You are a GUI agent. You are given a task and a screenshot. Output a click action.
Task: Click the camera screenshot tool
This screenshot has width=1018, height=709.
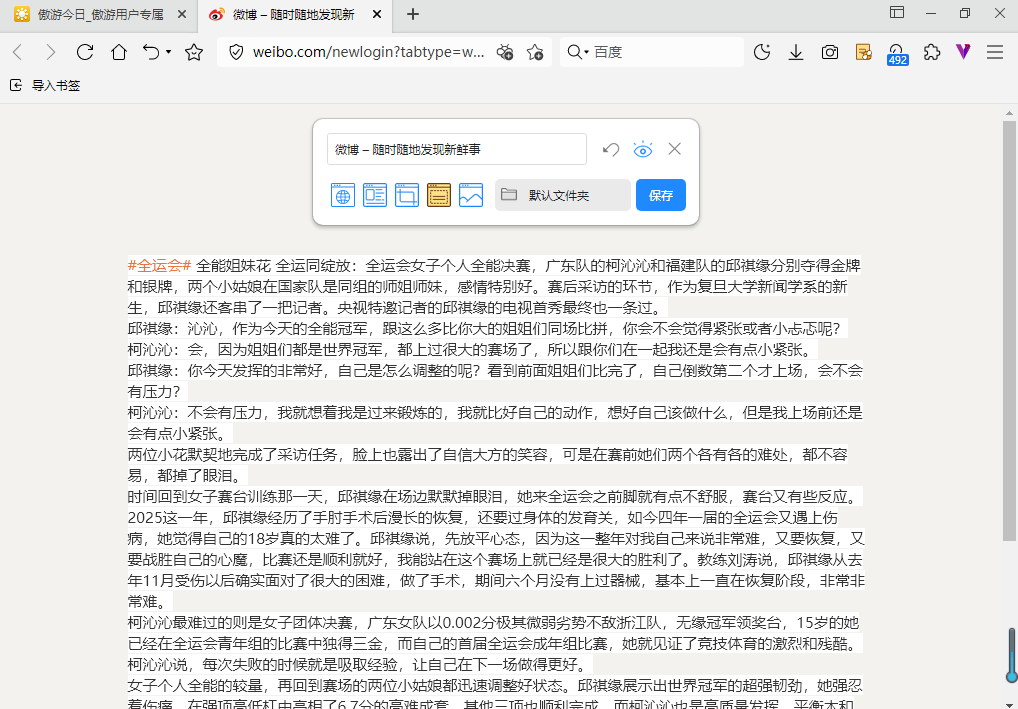[830, 53]
